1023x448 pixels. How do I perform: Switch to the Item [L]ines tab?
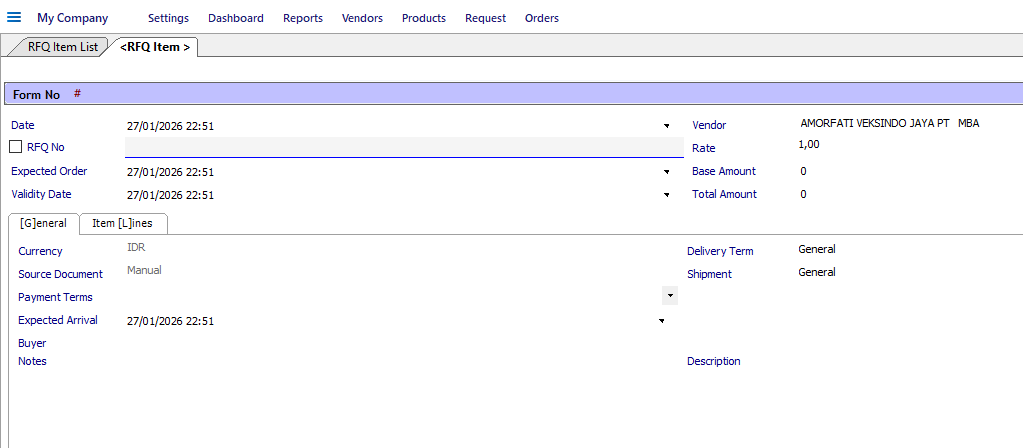tap(123, 223)
